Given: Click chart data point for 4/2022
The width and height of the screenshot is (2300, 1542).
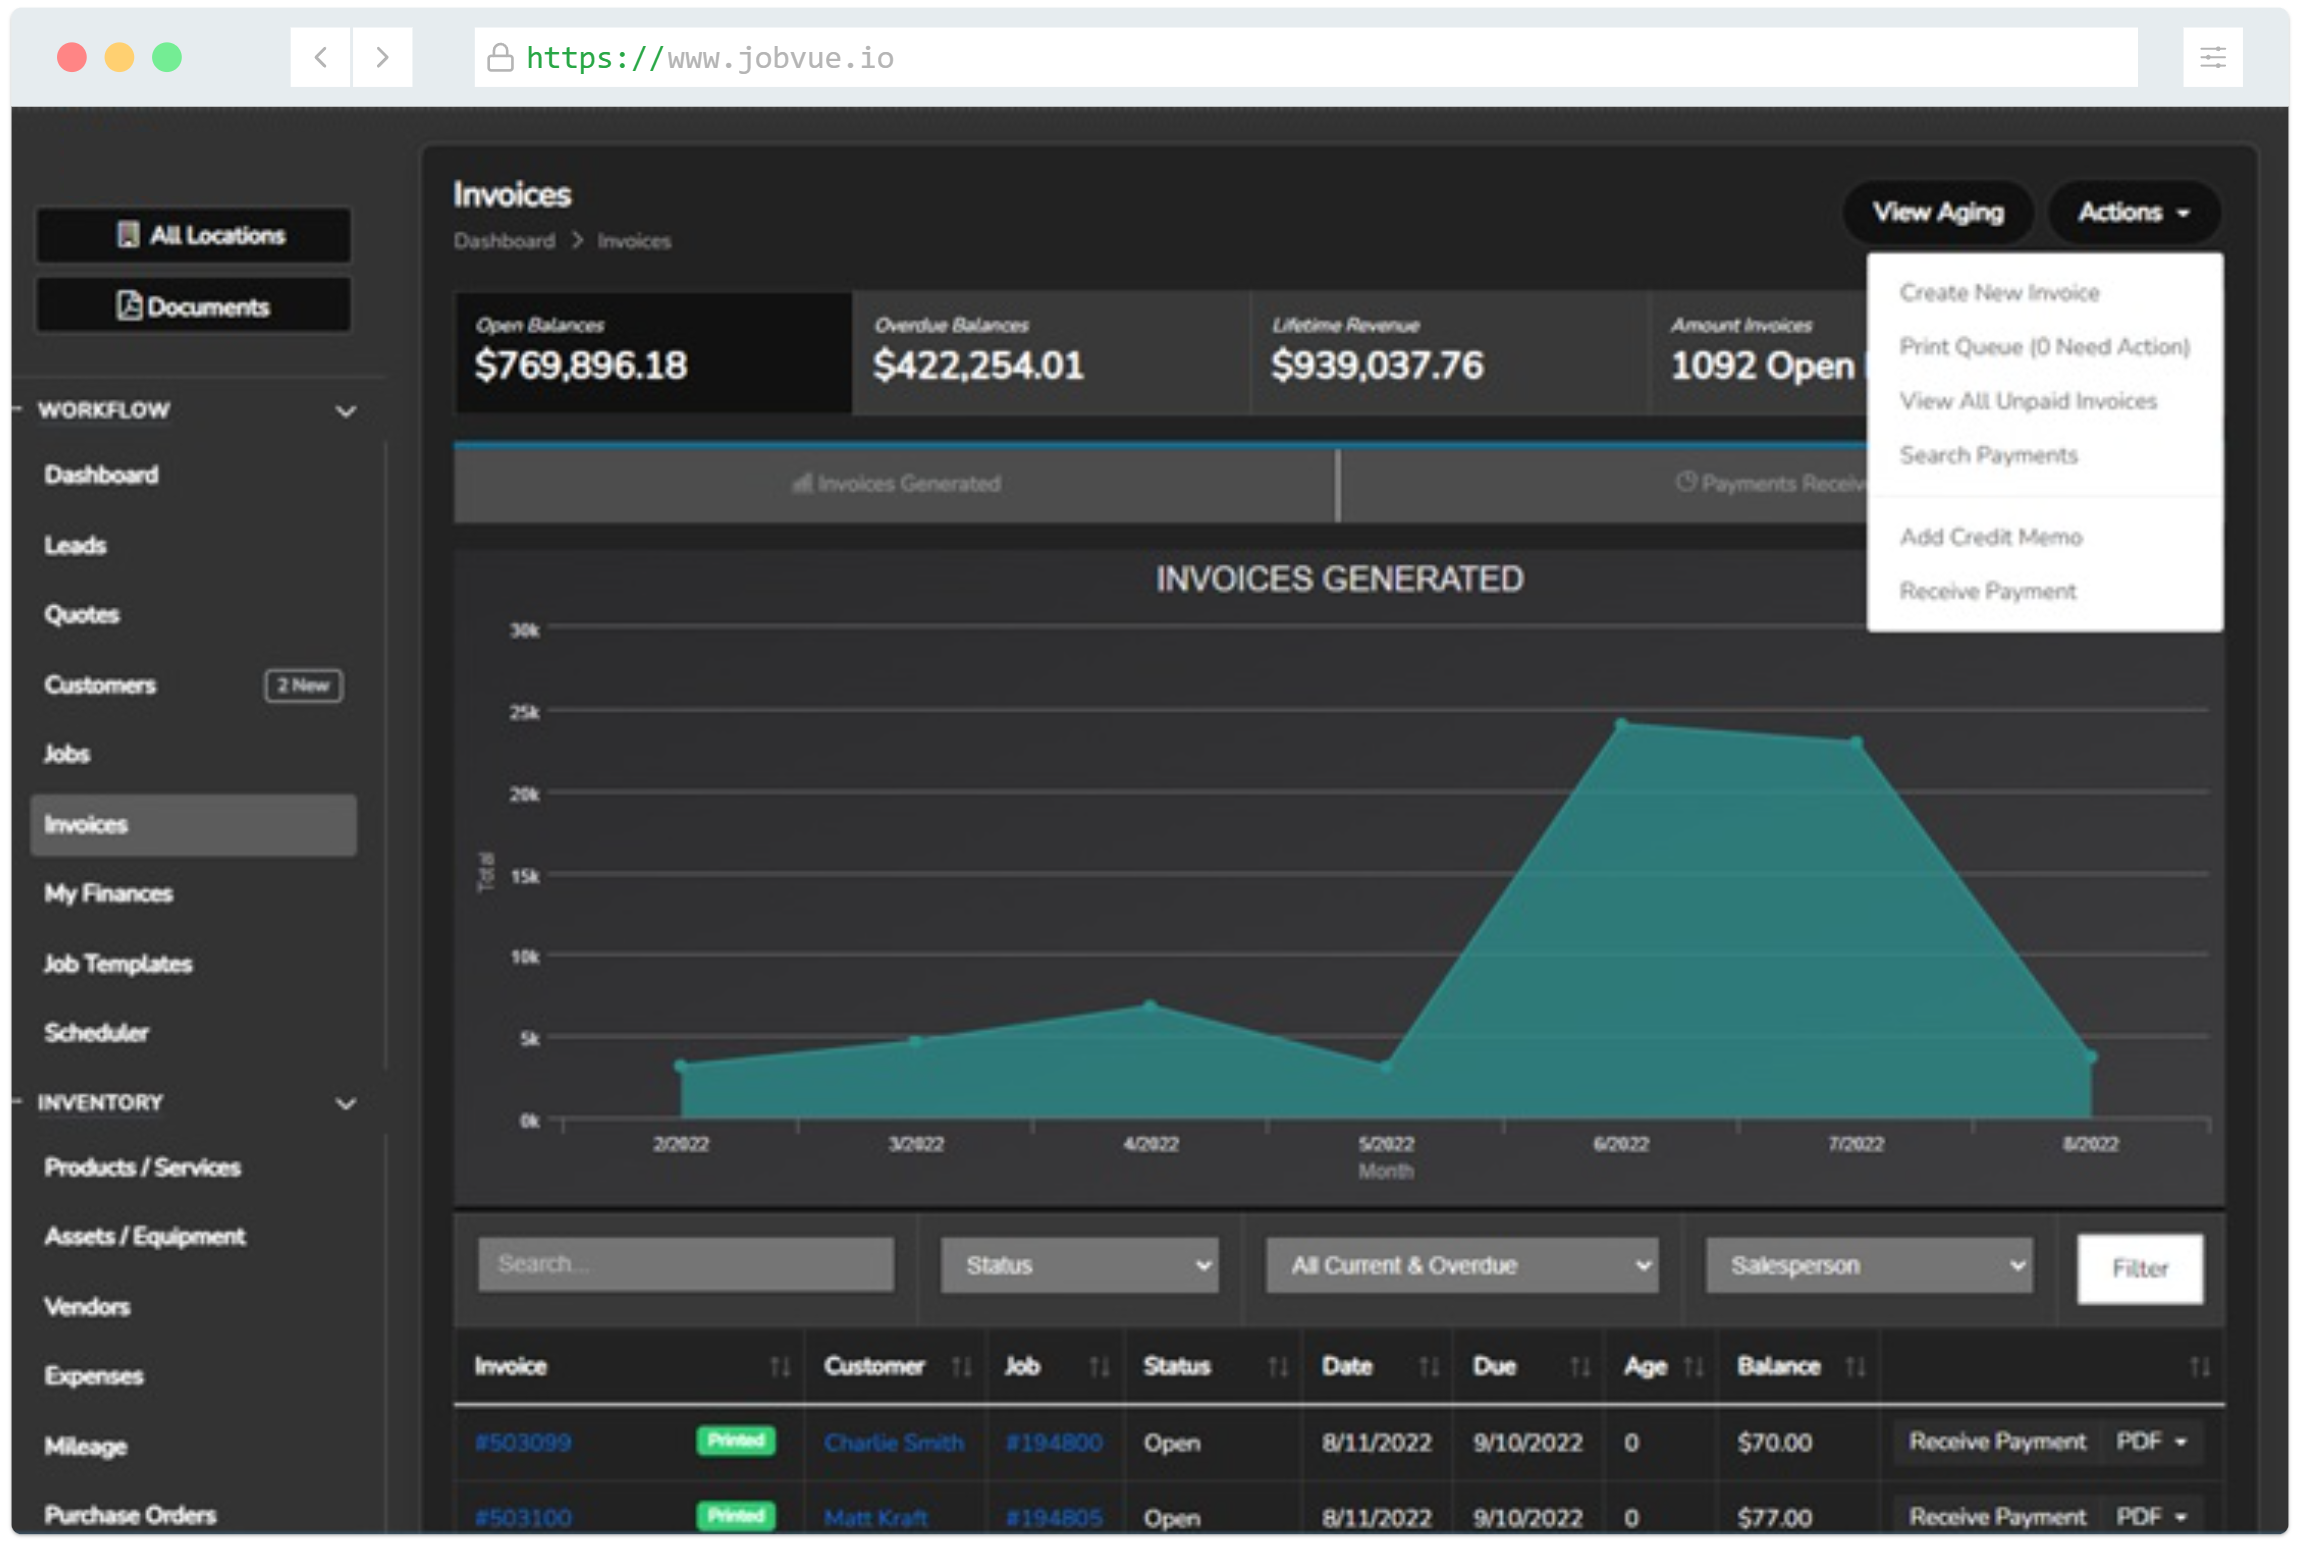Looking at the screenshot, I should pos(1150,1005).
